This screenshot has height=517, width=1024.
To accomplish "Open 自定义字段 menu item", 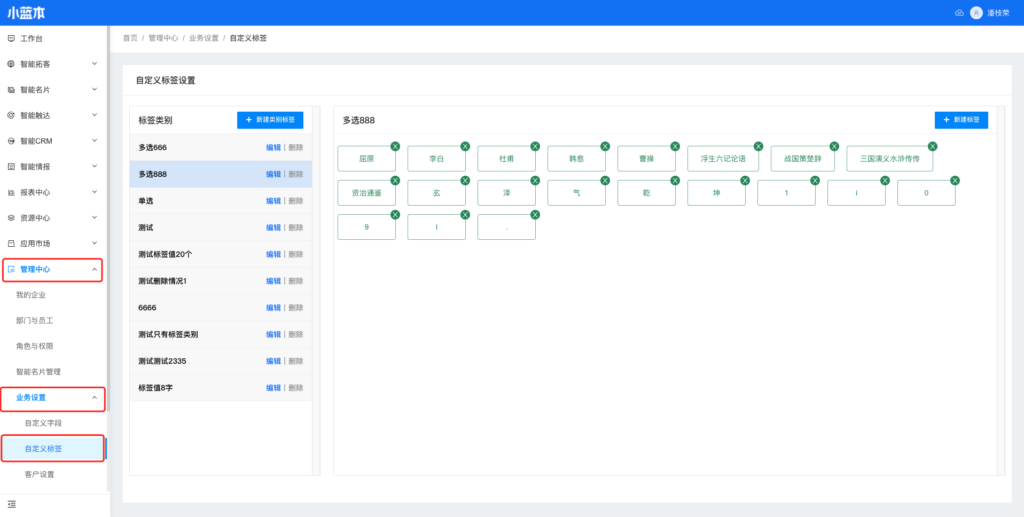I will [x=42, y=423].
